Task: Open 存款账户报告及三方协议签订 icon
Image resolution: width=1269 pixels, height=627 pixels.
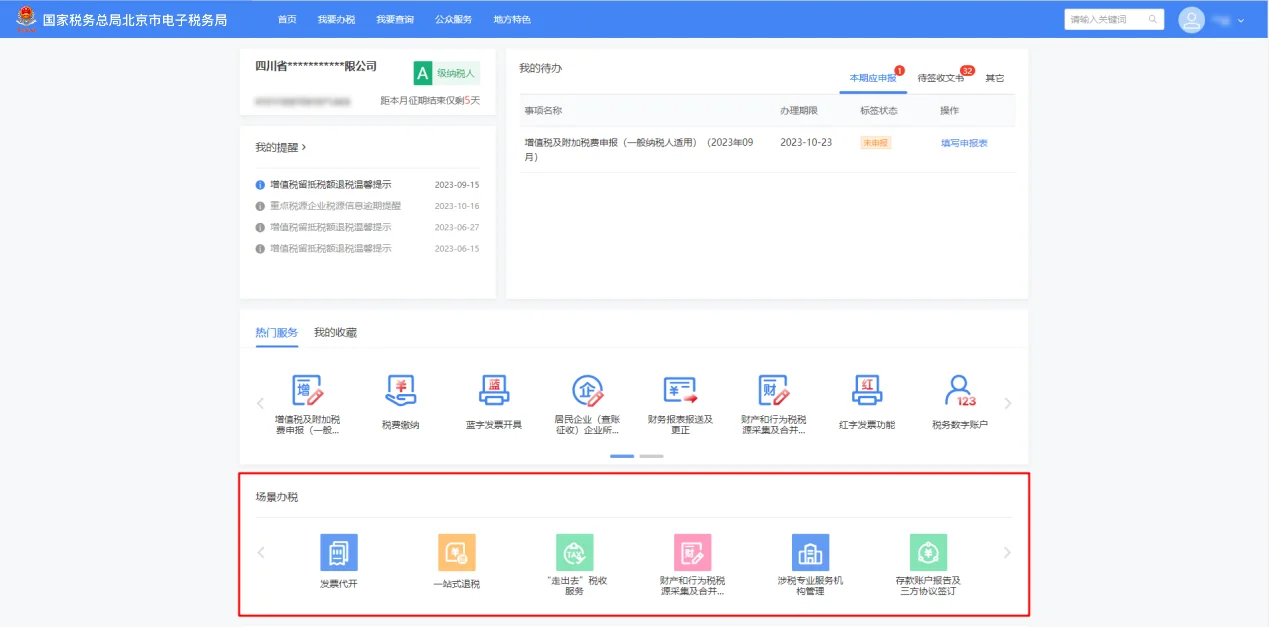Action: click(928, 552)
